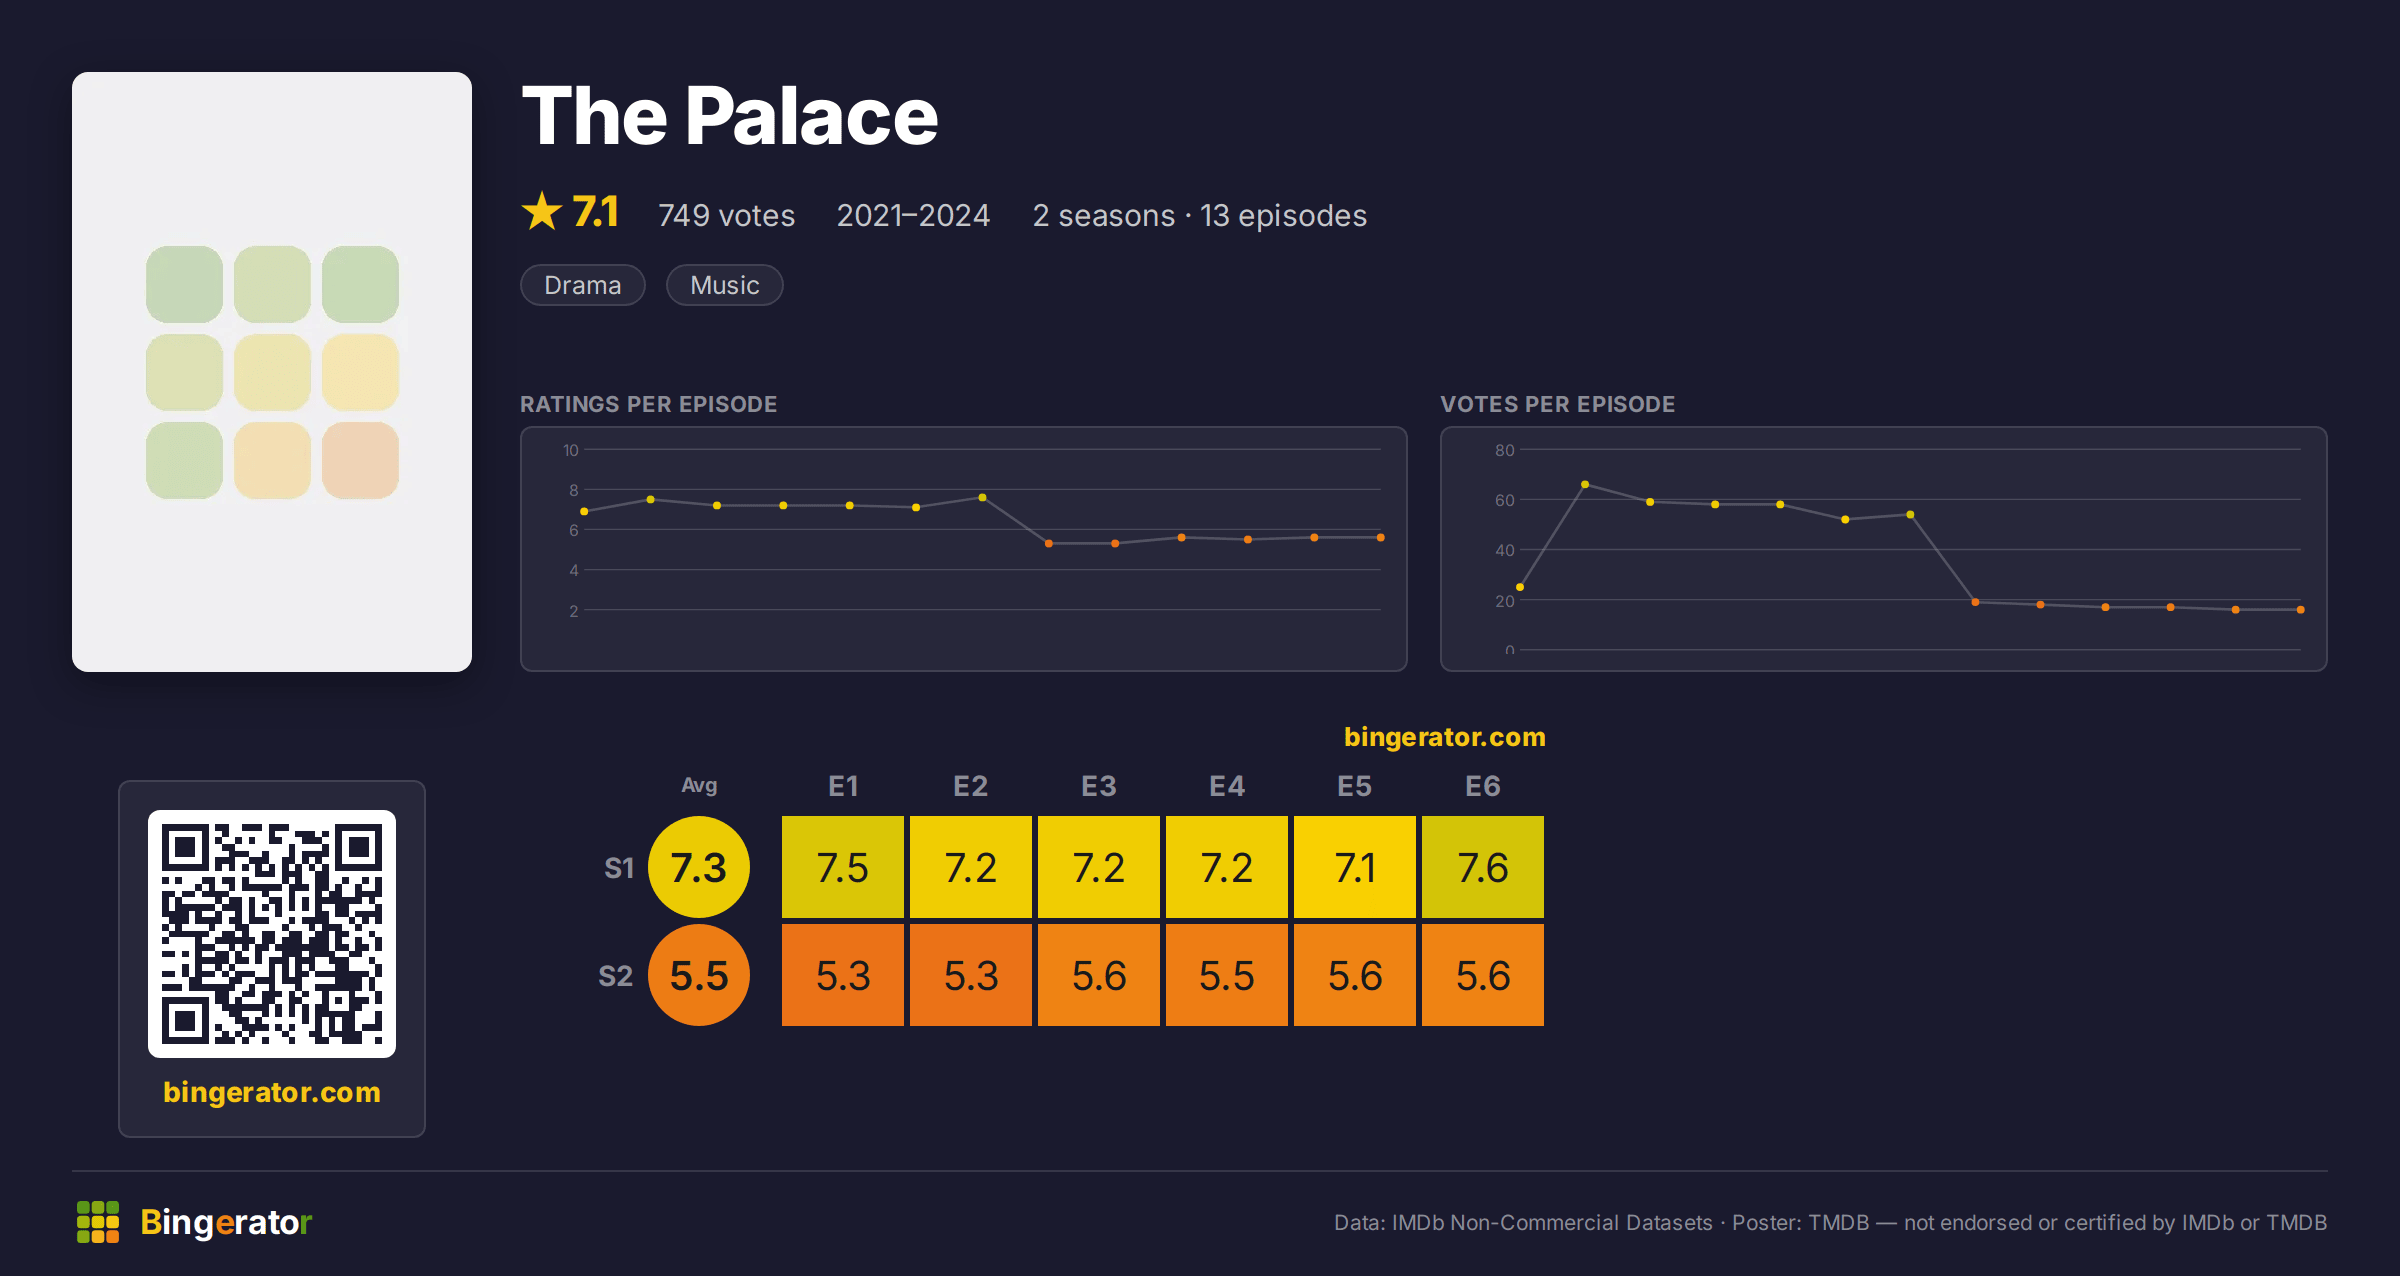2400x1276 pixels.
Task: Select the Music genre tag
Action: coord(725,285)
